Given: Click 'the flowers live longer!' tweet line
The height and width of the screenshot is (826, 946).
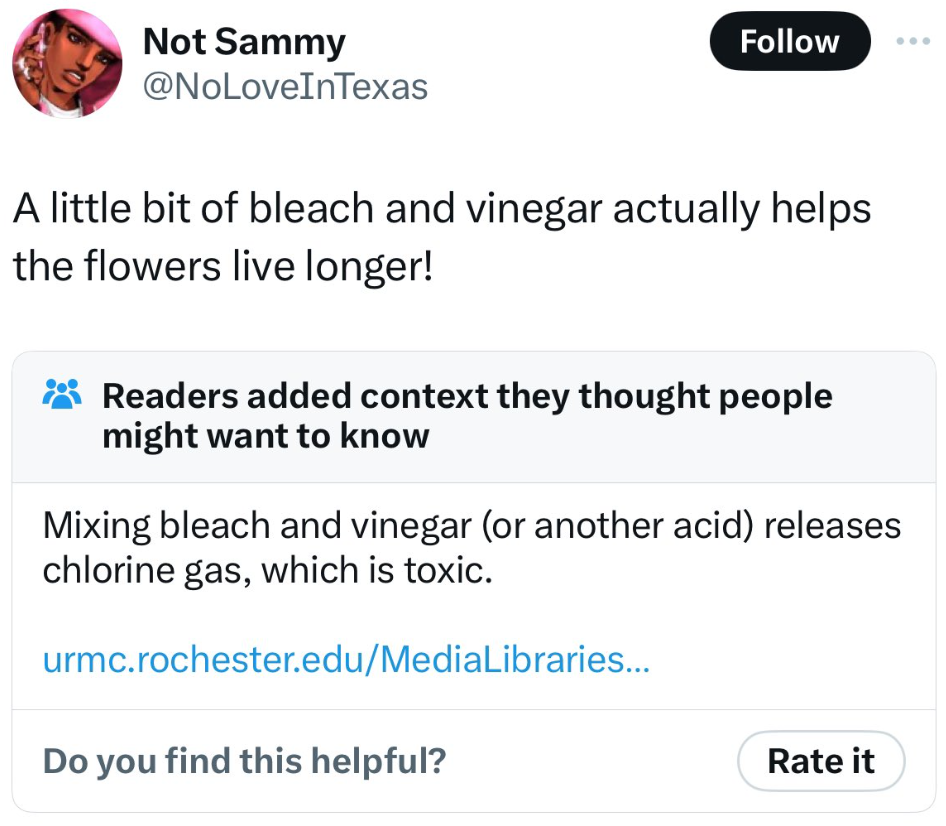Looking at the screenshot, I should point(222,266).
